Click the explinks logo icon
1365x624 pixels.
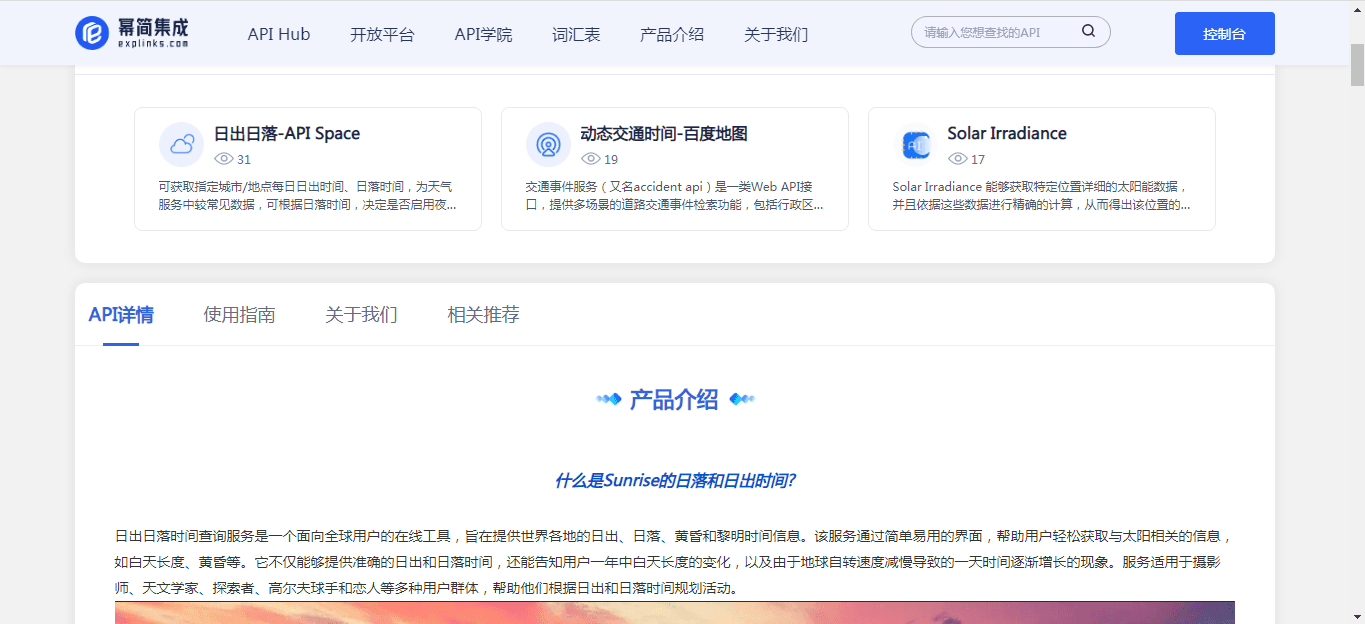[x=92, y=33]
